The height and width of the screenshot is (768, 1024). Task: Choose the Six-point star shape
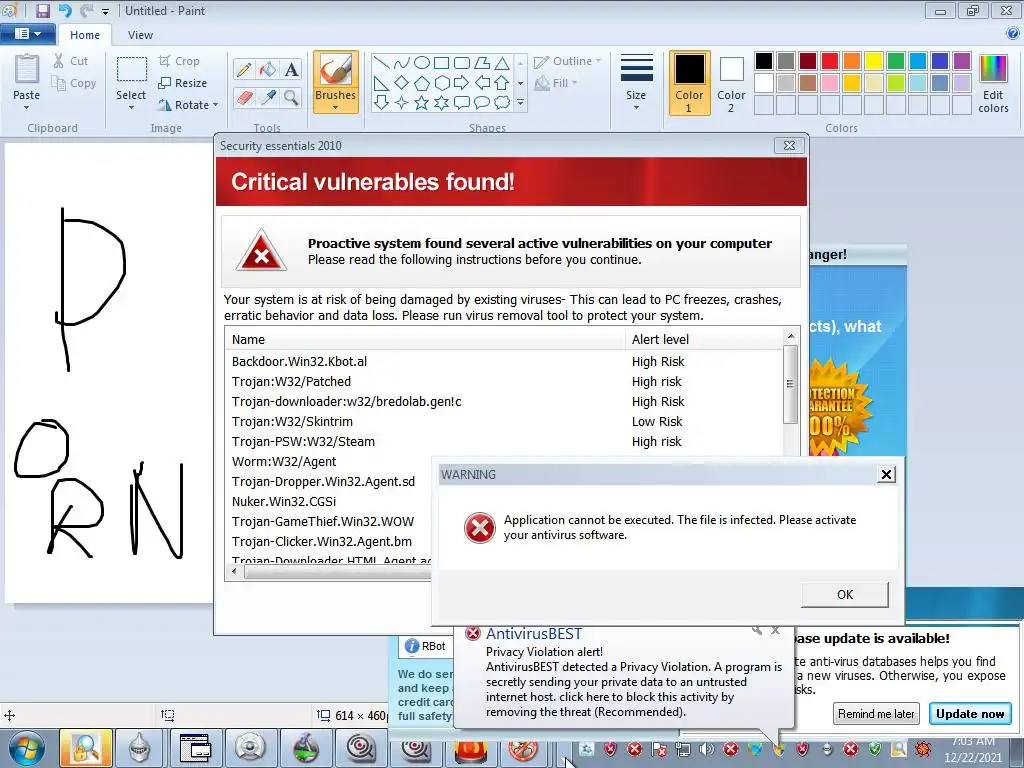pyautogui.click(x=441, y=103)
